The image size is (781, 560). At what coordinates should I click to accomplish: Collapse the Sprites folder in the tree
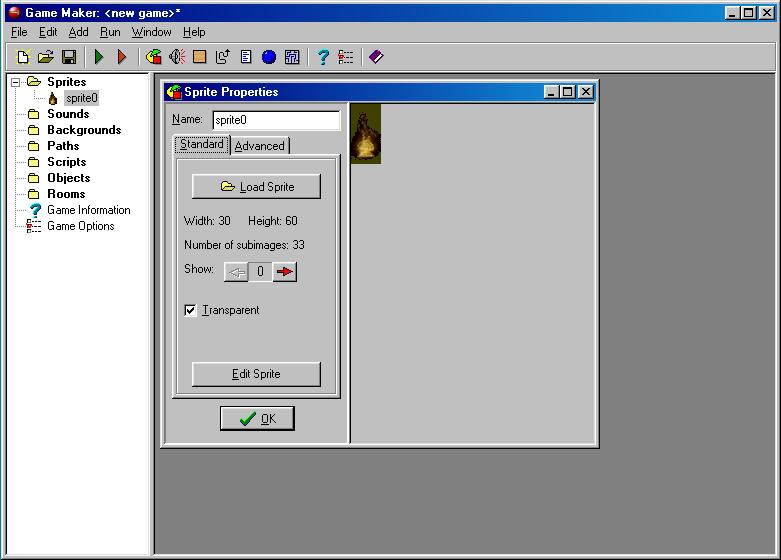coord(16,82)
